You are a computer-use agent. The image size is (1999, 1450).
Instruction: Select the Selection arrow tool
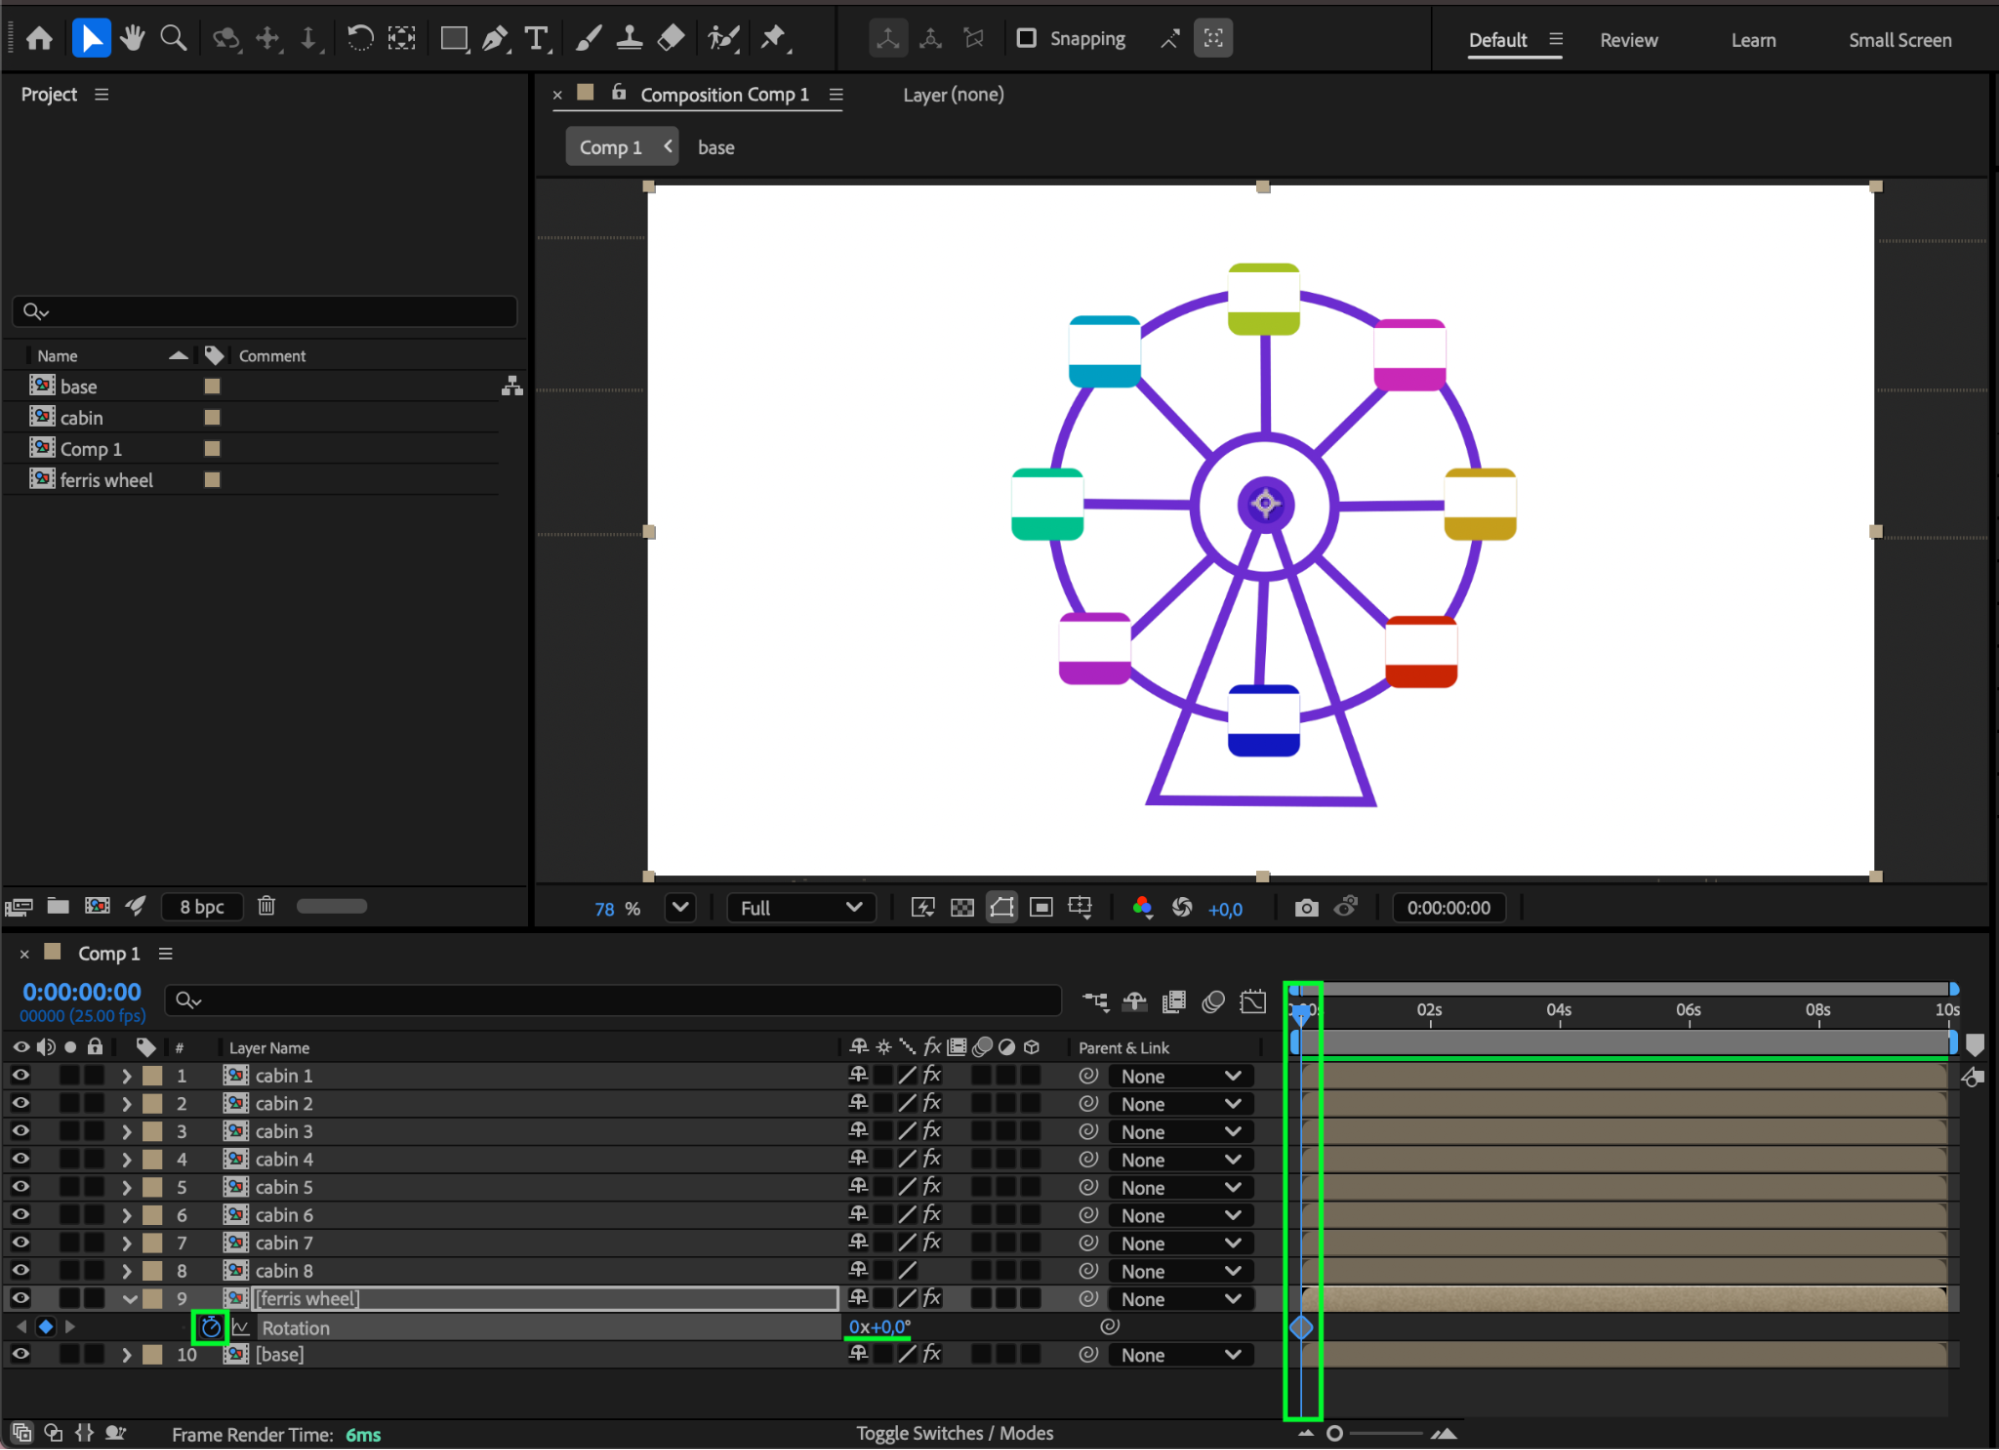[x=91, y=39]
